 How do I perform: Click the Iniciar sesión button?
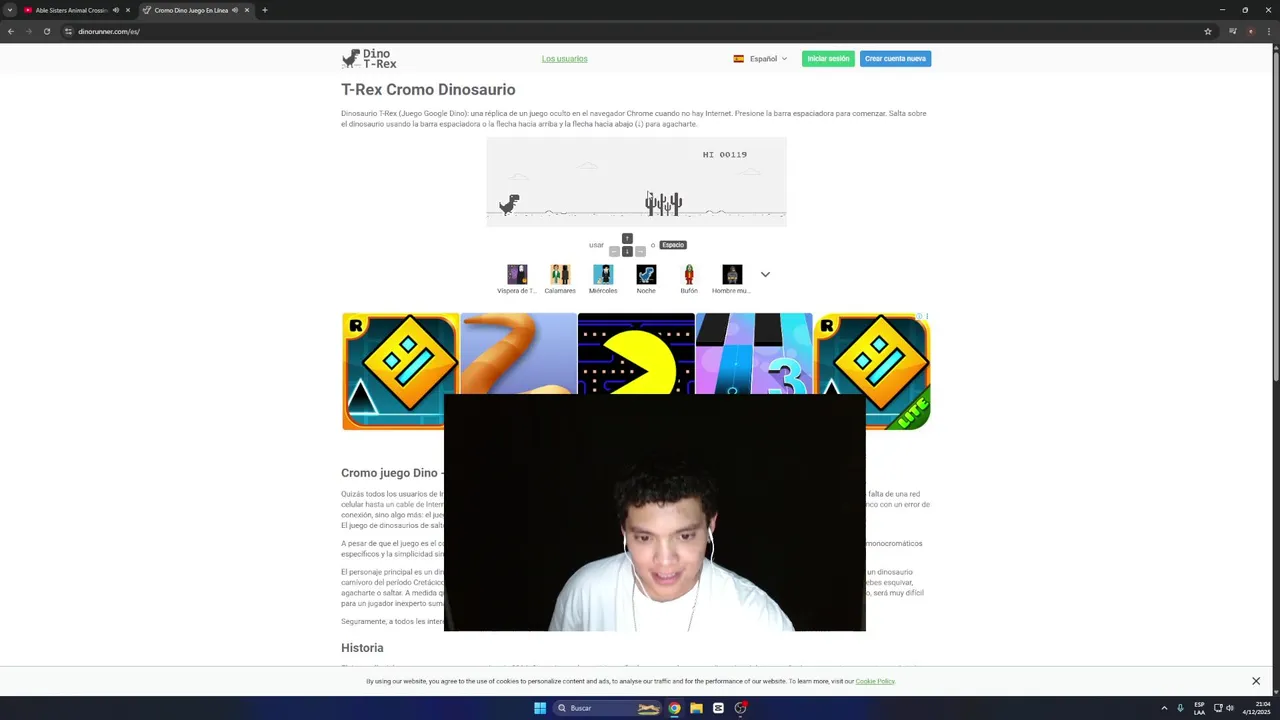(x=828, y=59)
